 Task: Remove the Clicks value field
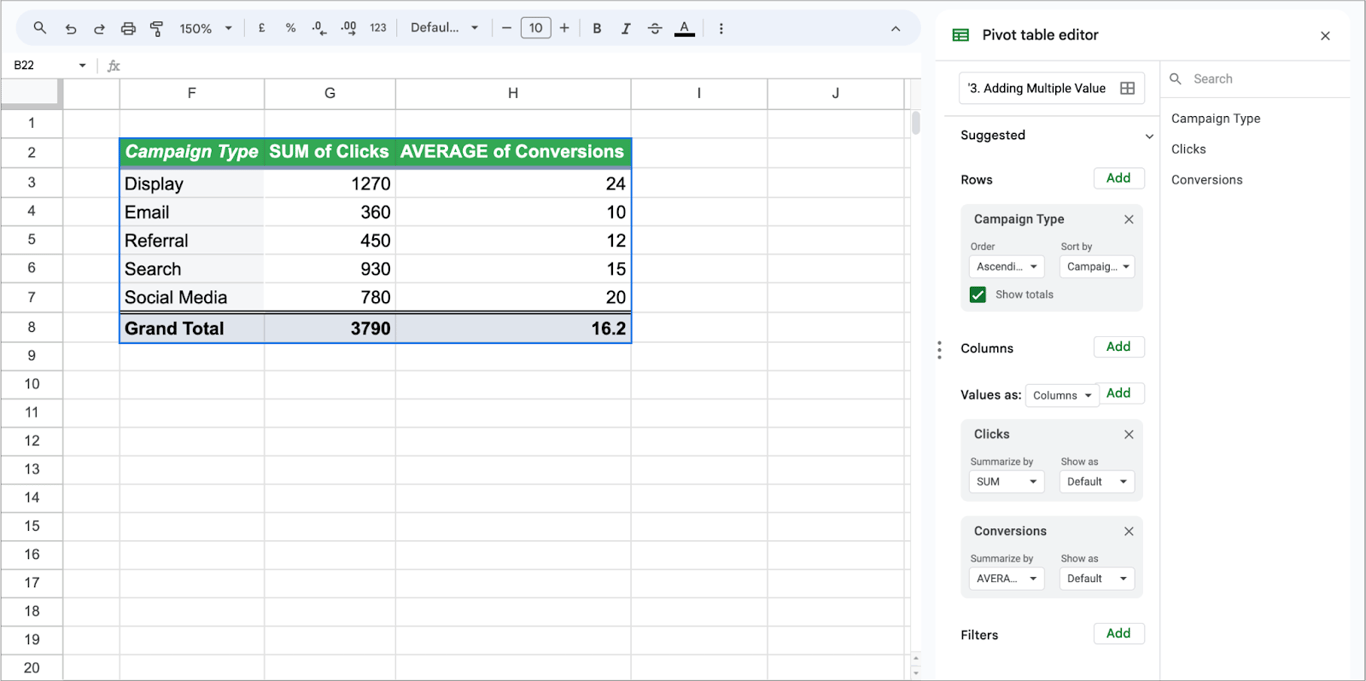(x=1129, y=434)
